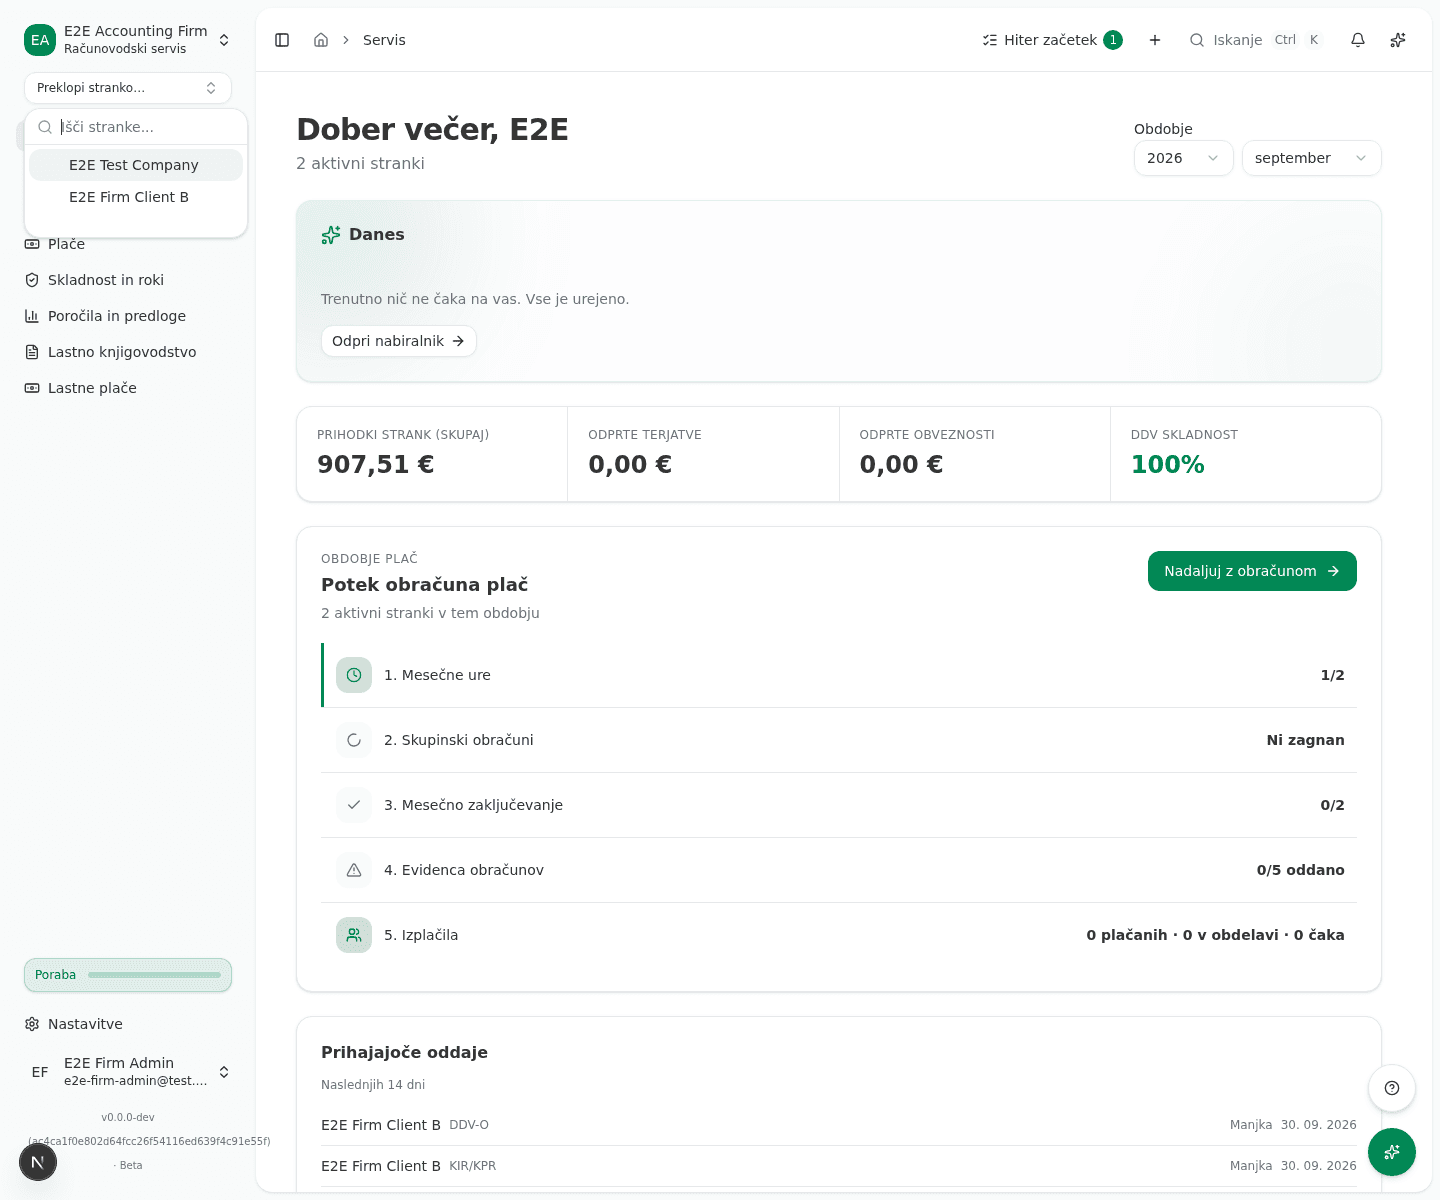The height and width of the screenshot is (1200, 1440).
Task: Select E2E Firm Client B option
Action: point(136,197)
